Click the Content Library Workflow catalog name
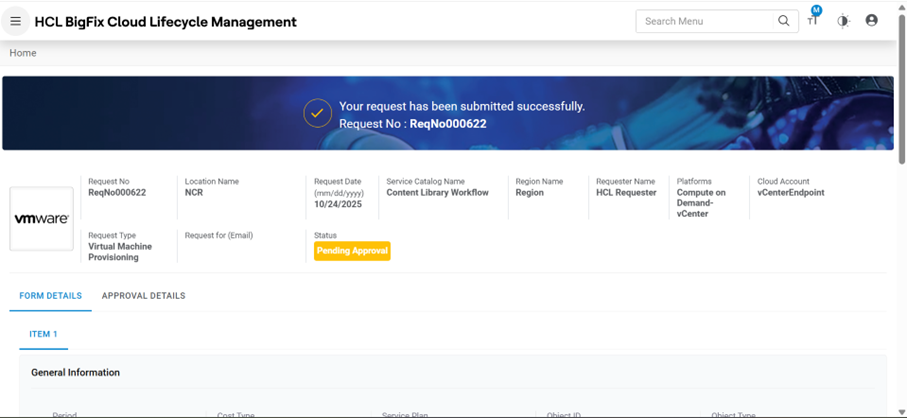Screen dimensions: 907x418 click(437, 193)
